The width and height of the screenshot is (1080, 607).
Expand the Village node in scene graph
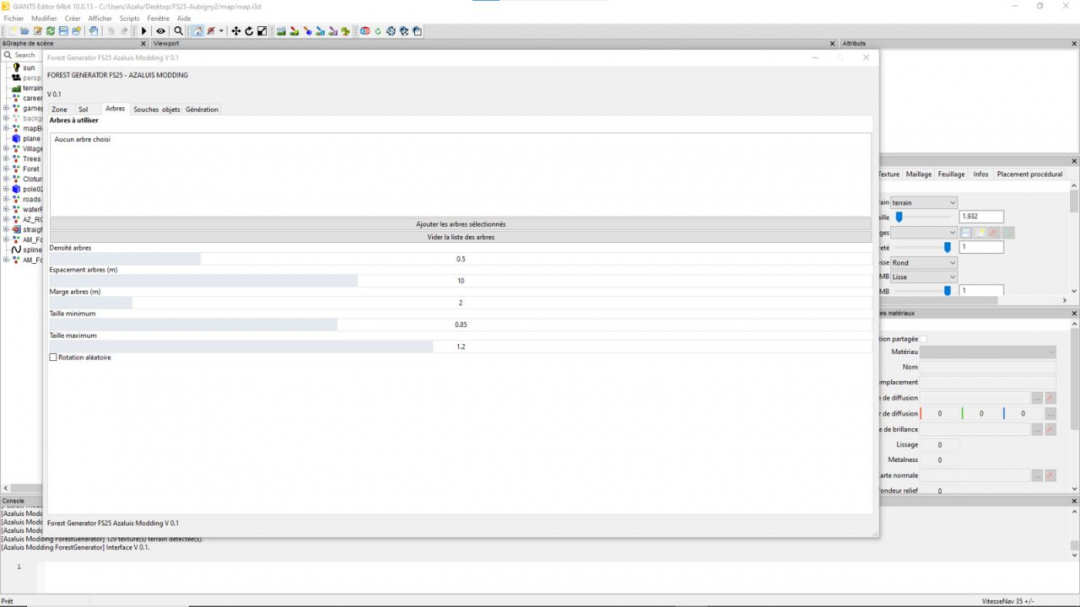pyautogui.click(x=6, y=149)
